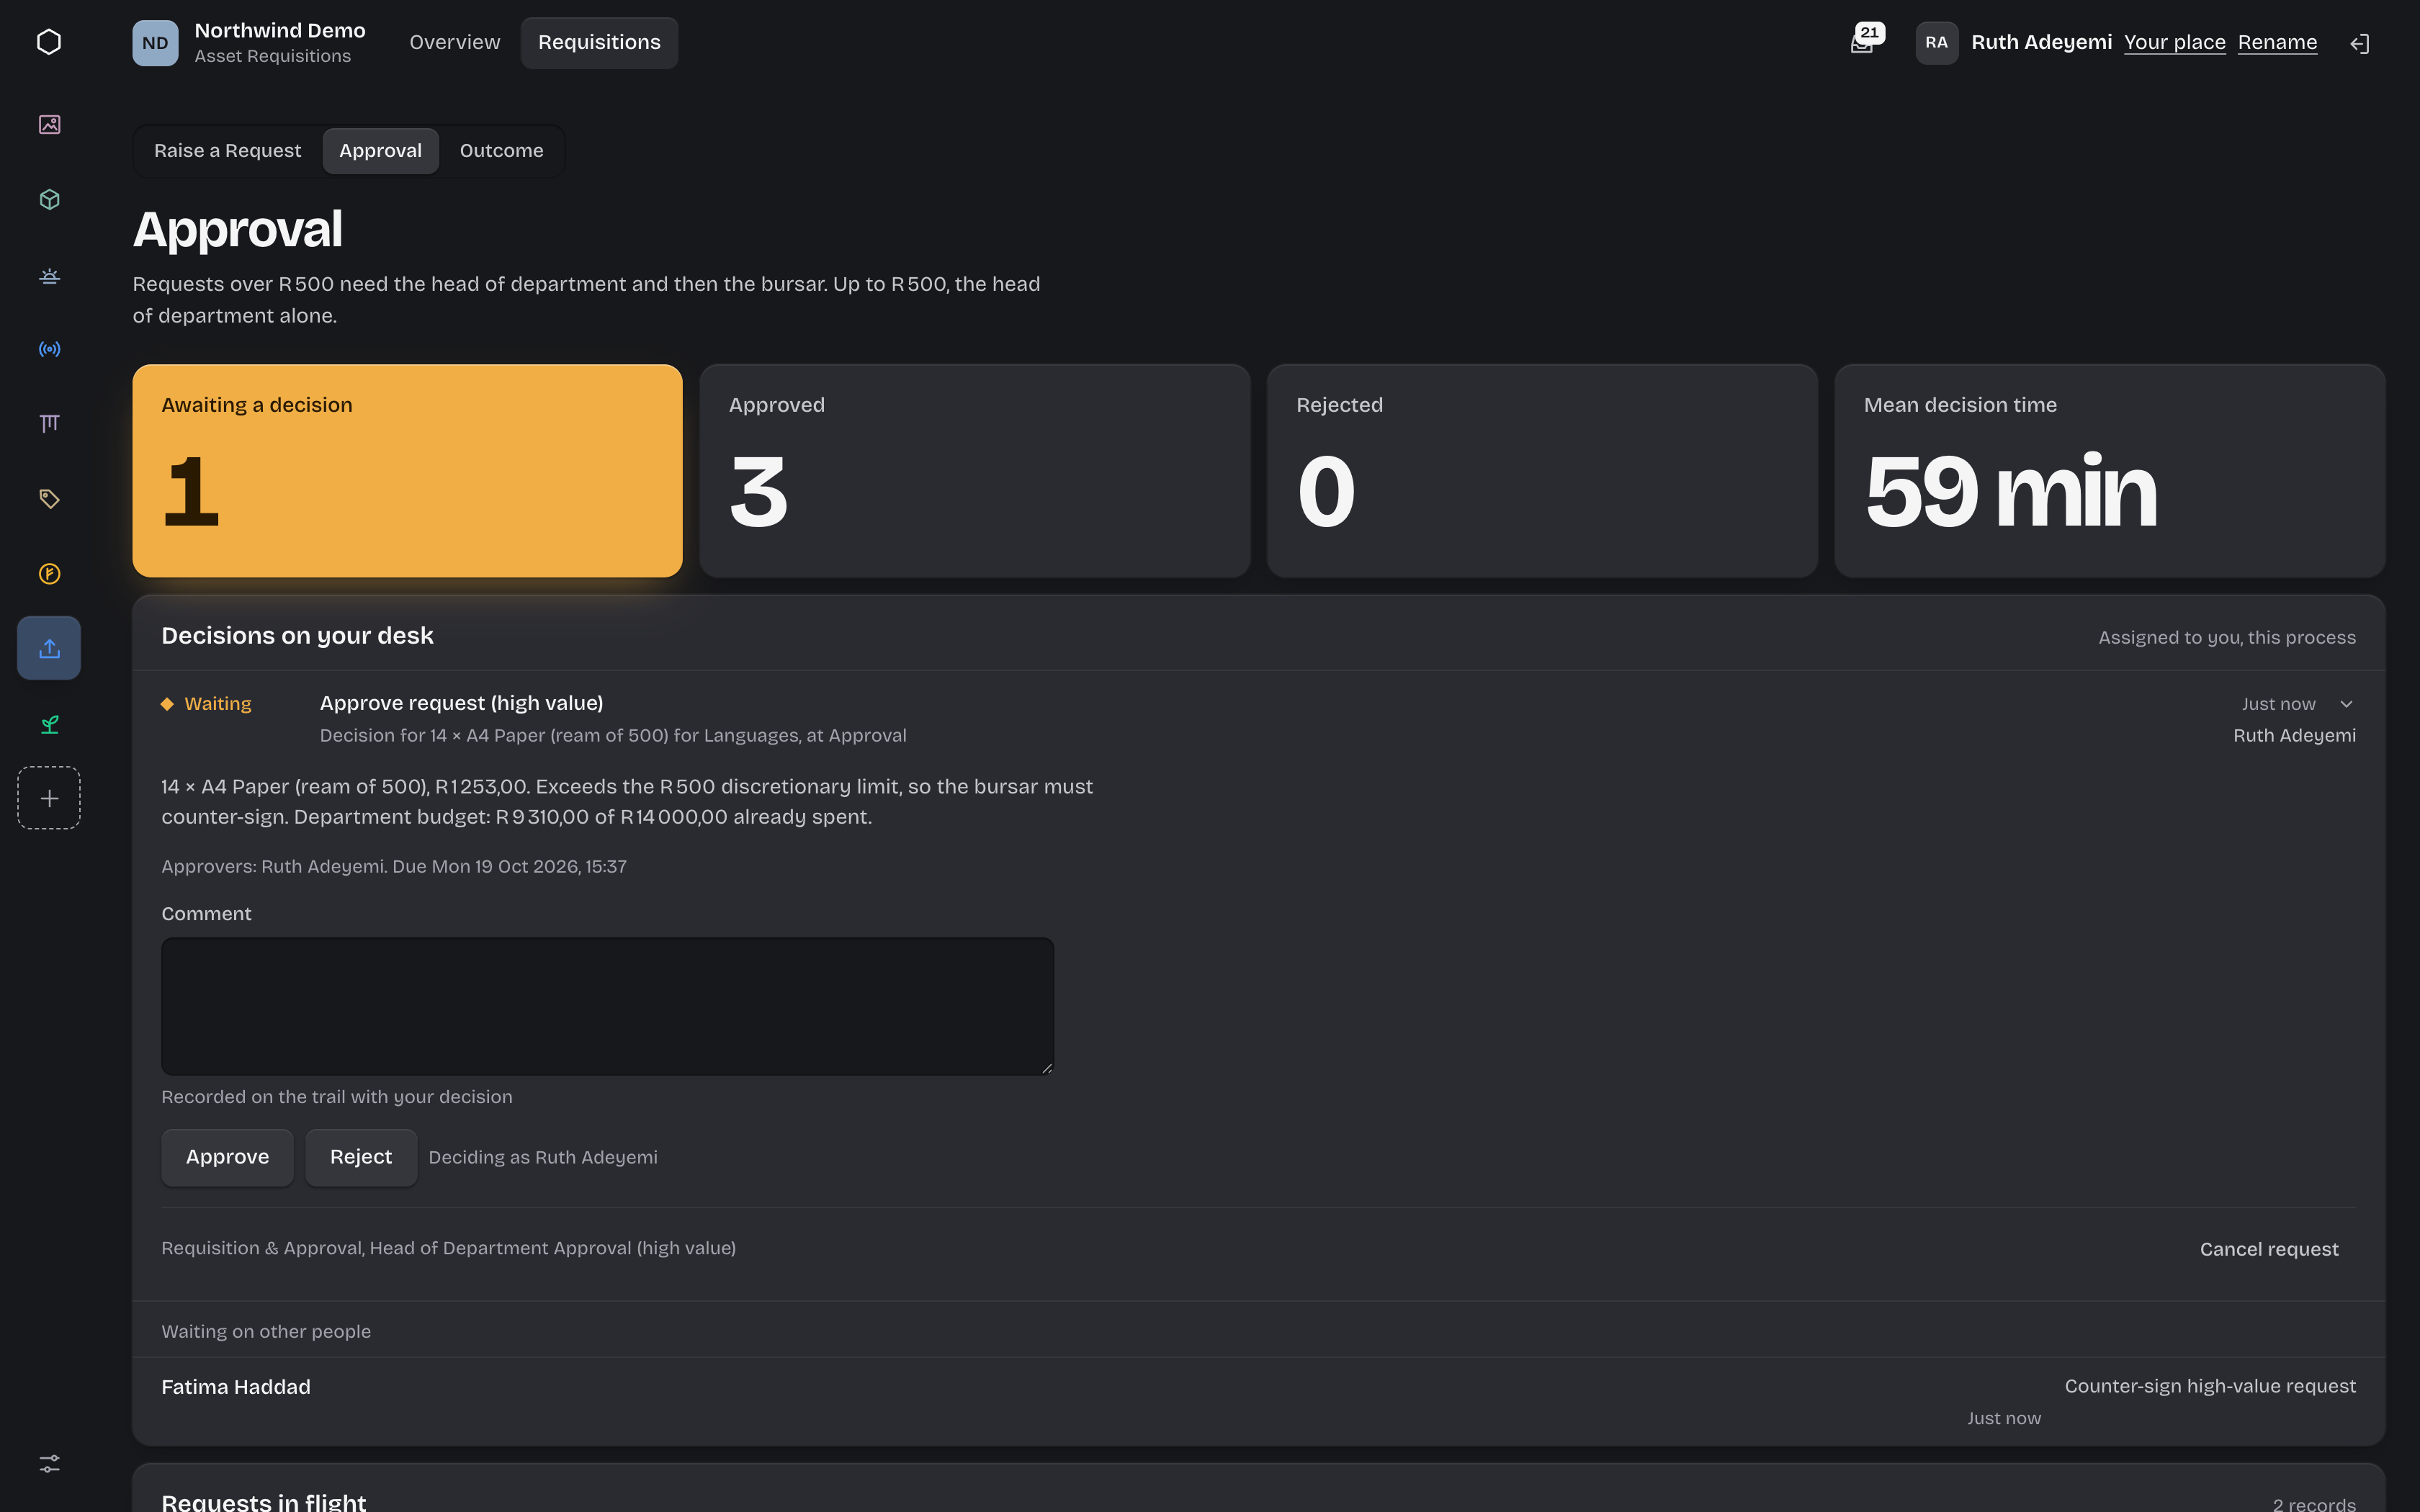This screenshot has width=2420, height=1512.
Task: Select the Approval step tab
Action: pos(380,151)
